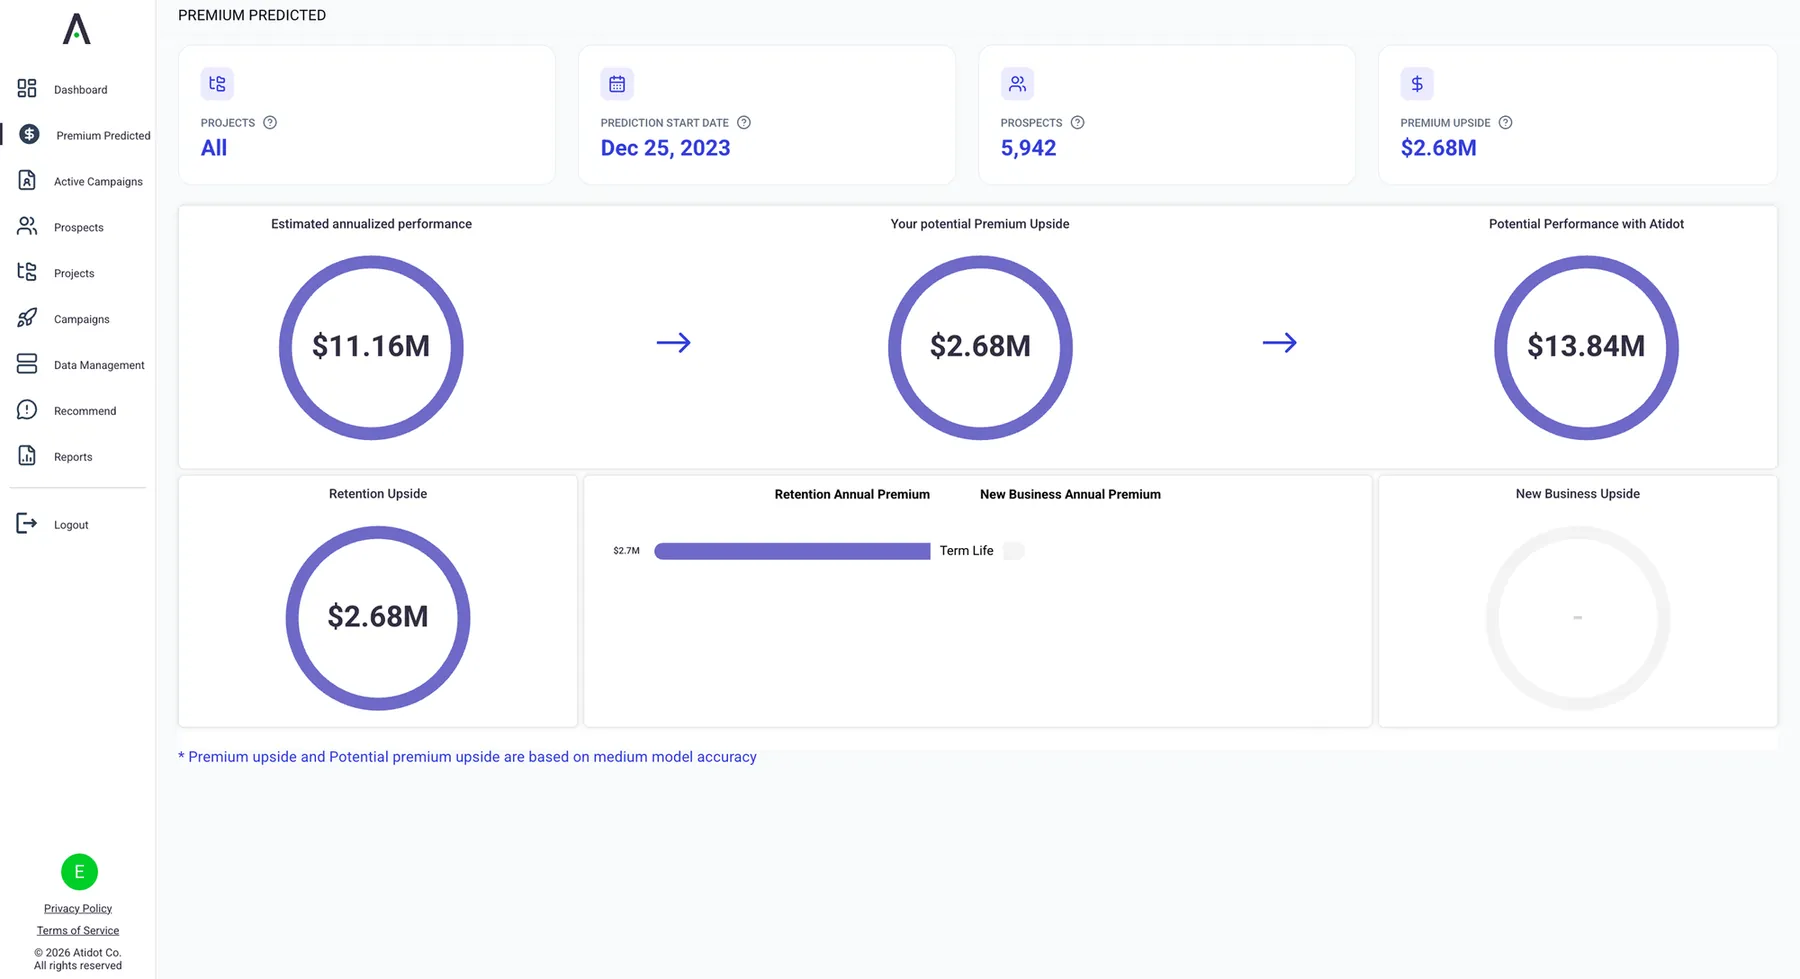Click the Term Life purple bar
Image resolution: width=1800 pixels, height=979 pixels.
coord(792,551)
